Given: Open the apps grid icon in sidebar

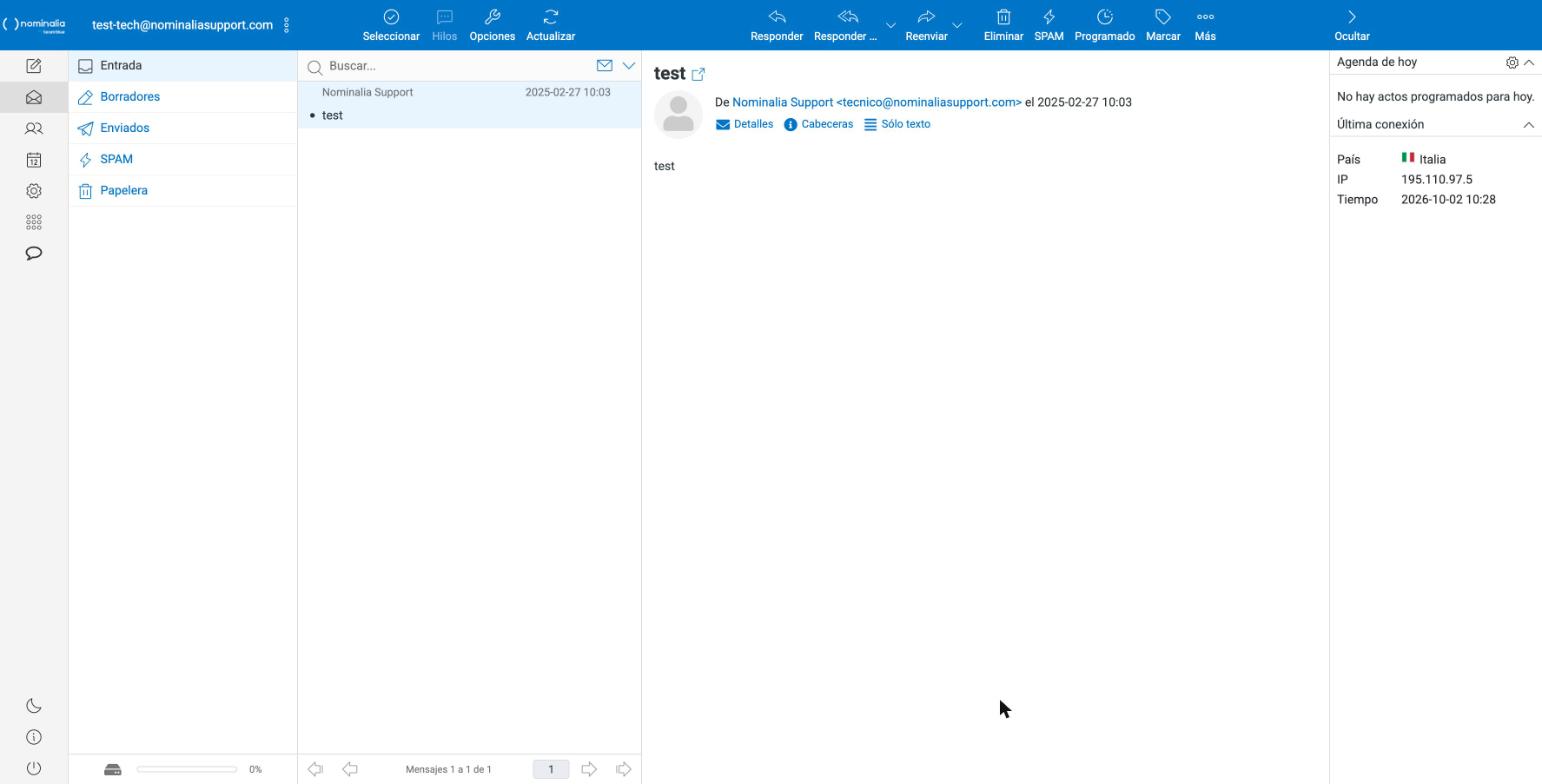Looking at the screenshot, I should [34, 222].
